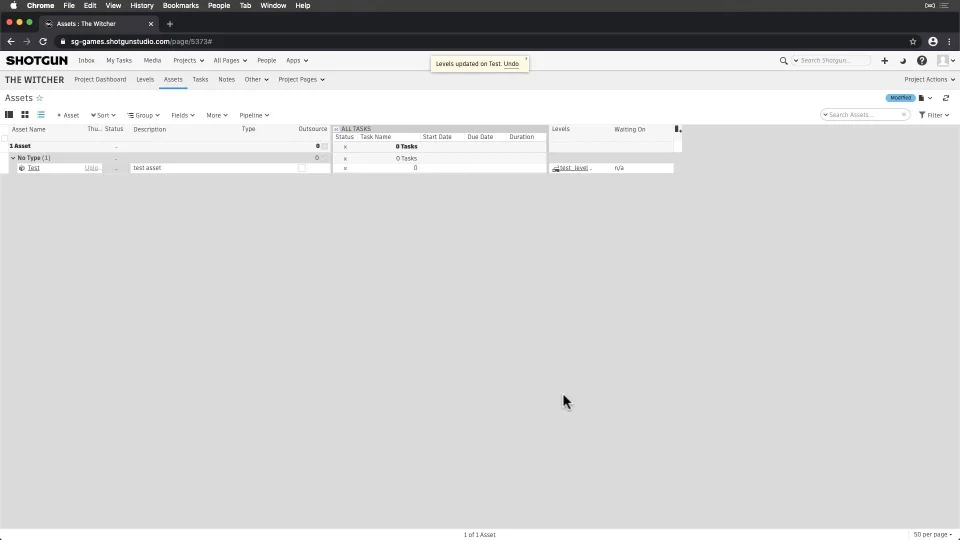Switch to master-detail view icon
The image size is (960, 540).
[x=9, y=114]
